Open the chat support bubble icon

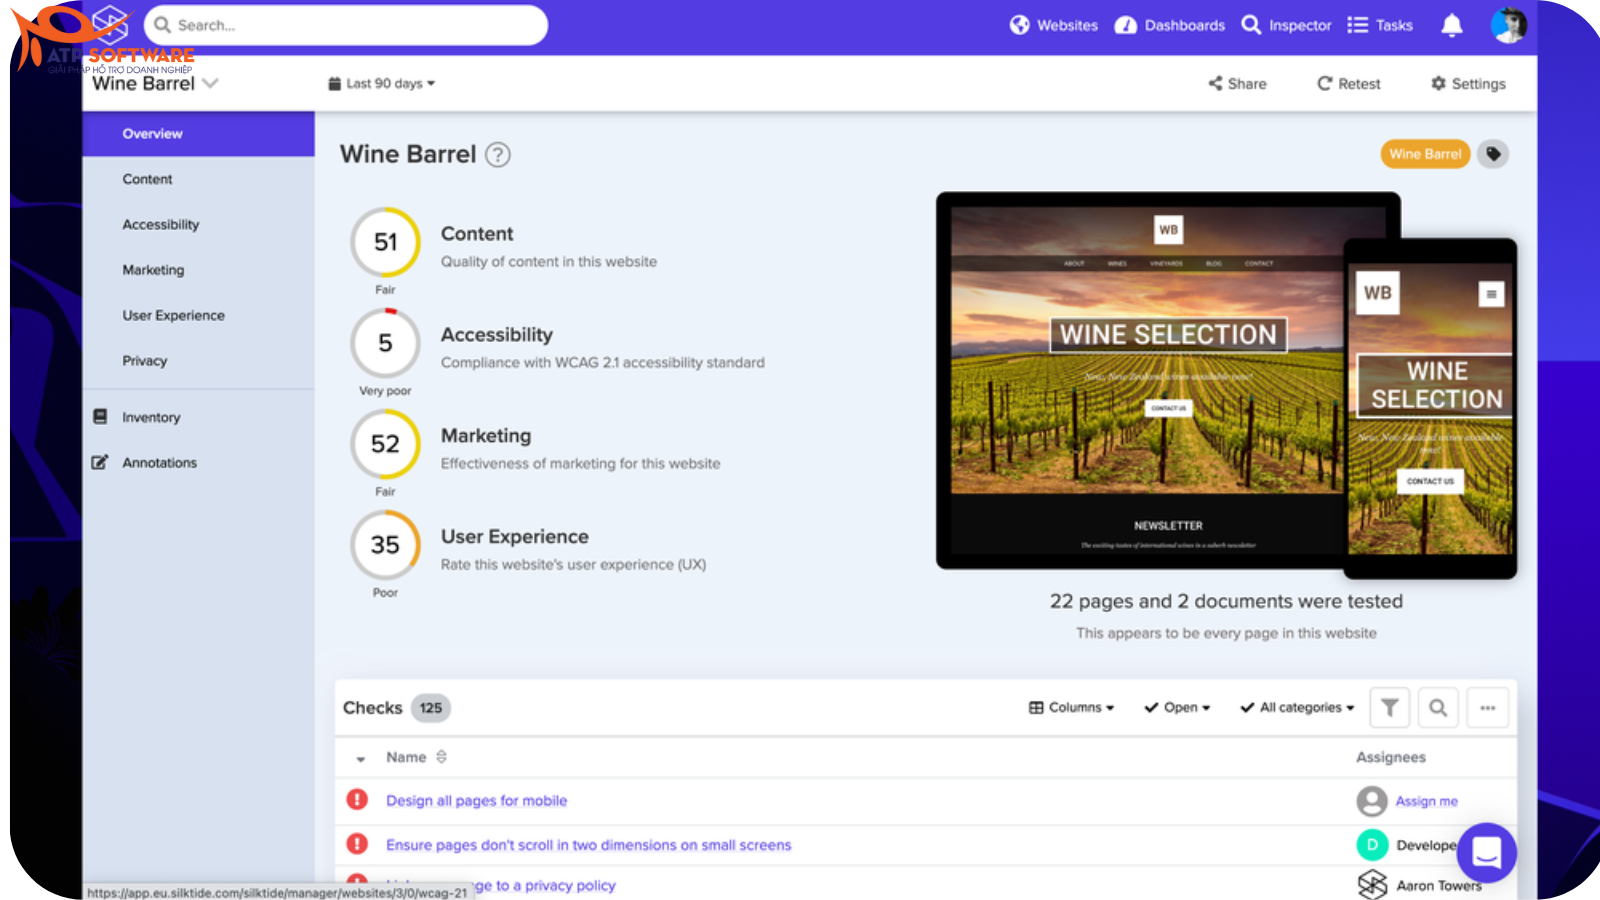click(x=1486, y=852)
